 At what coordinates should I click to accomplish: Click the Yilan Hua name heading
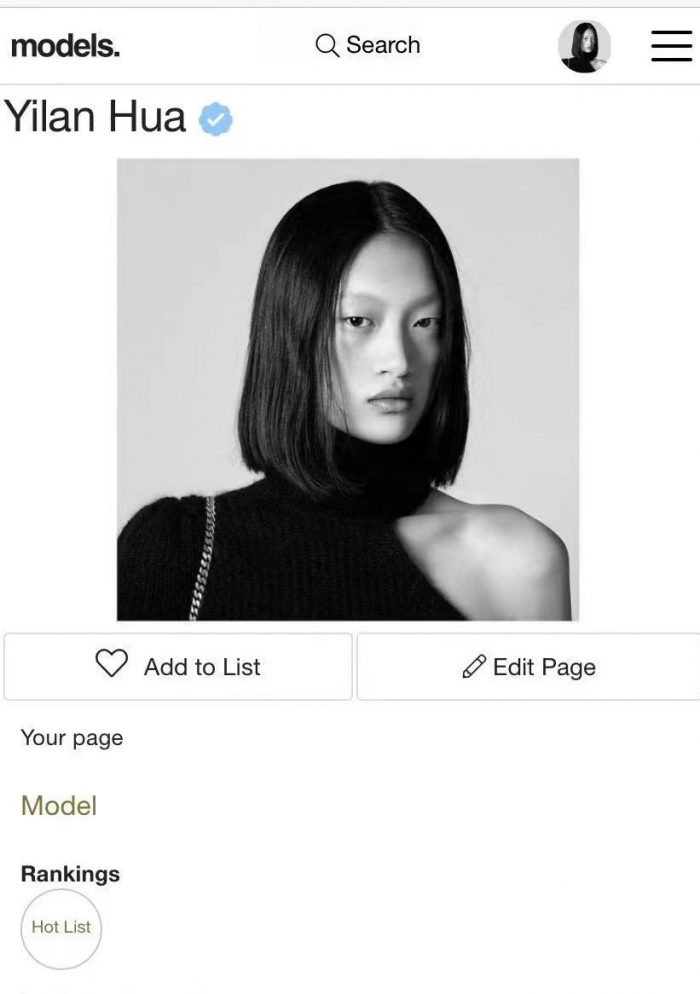click(95, 117)
